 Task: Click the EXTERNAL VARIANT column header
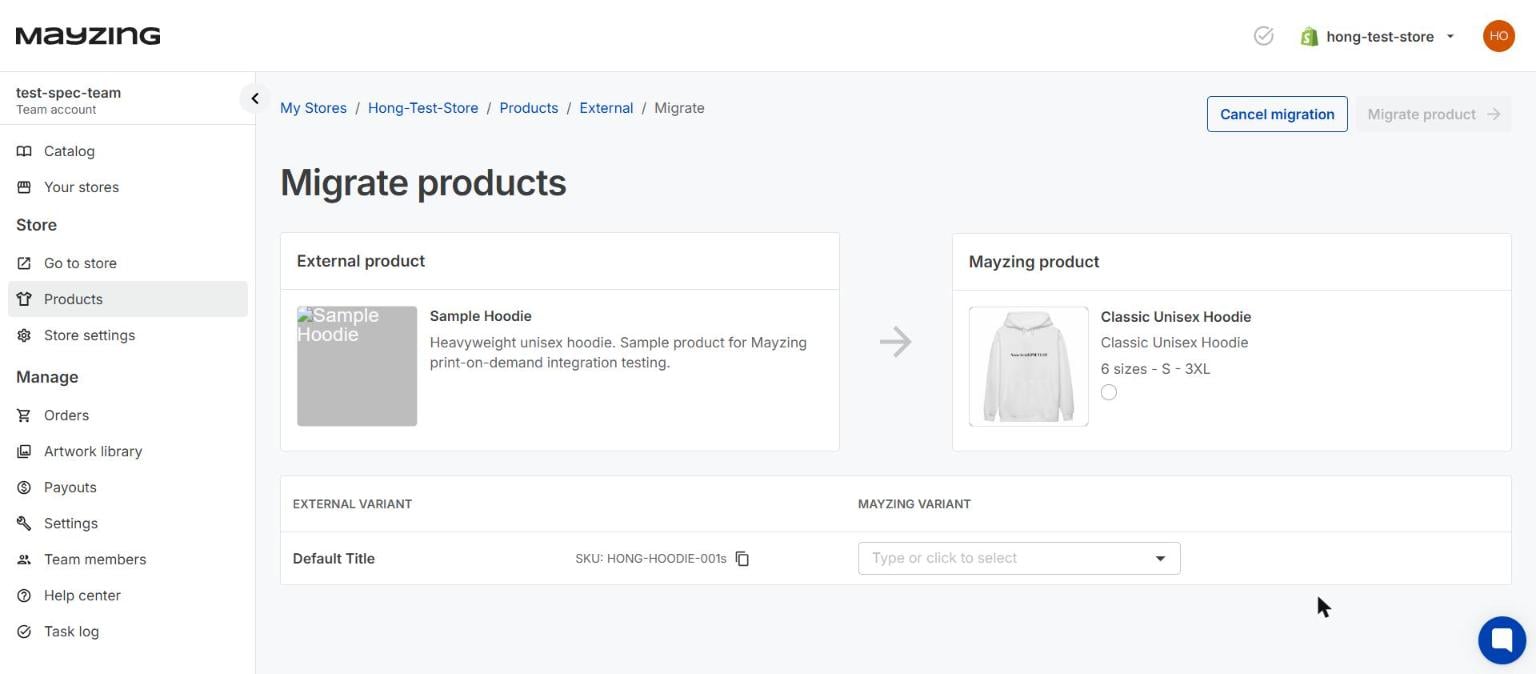coord(352,504)
